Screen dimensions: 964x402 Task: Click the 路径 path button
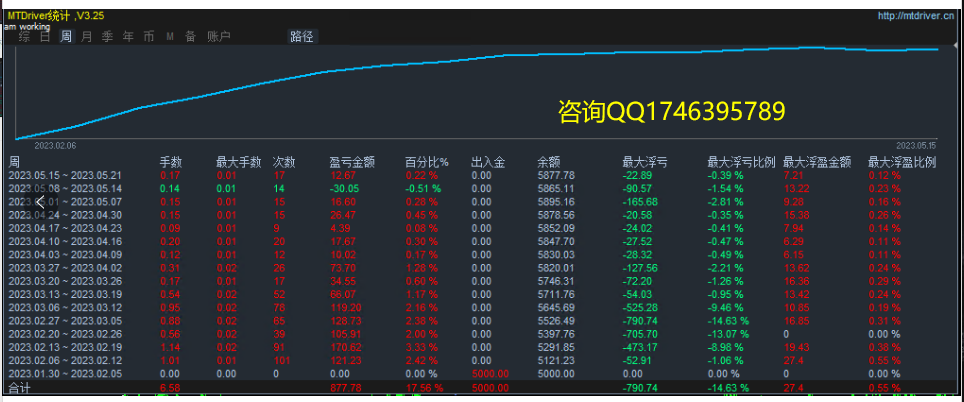[x=301, y=37]
